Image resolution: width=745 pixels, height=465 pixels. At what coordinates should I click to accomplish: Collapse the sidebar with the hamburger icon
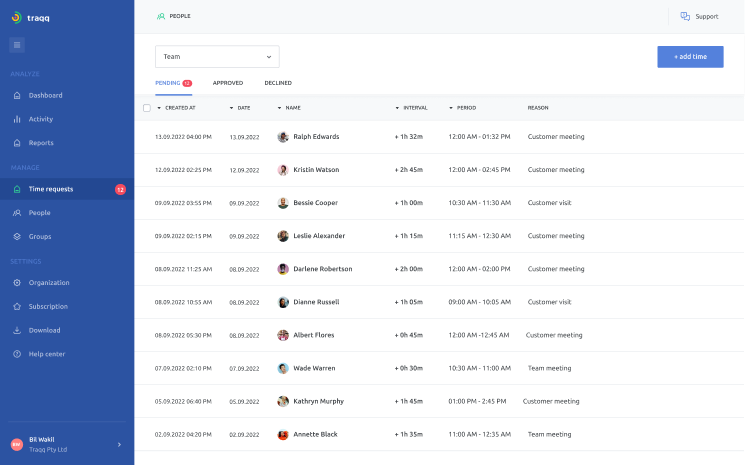[17, 44]
